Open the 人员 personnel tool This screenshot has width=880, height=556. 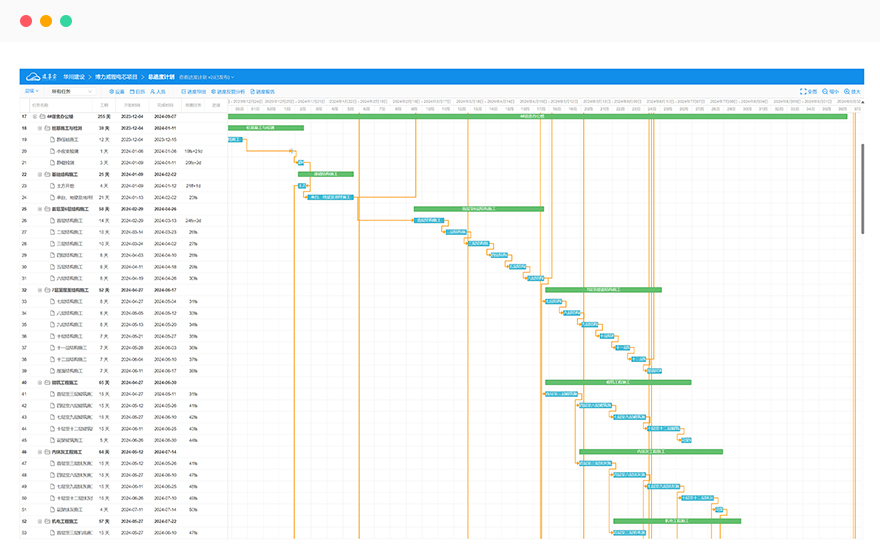[160, 91]
